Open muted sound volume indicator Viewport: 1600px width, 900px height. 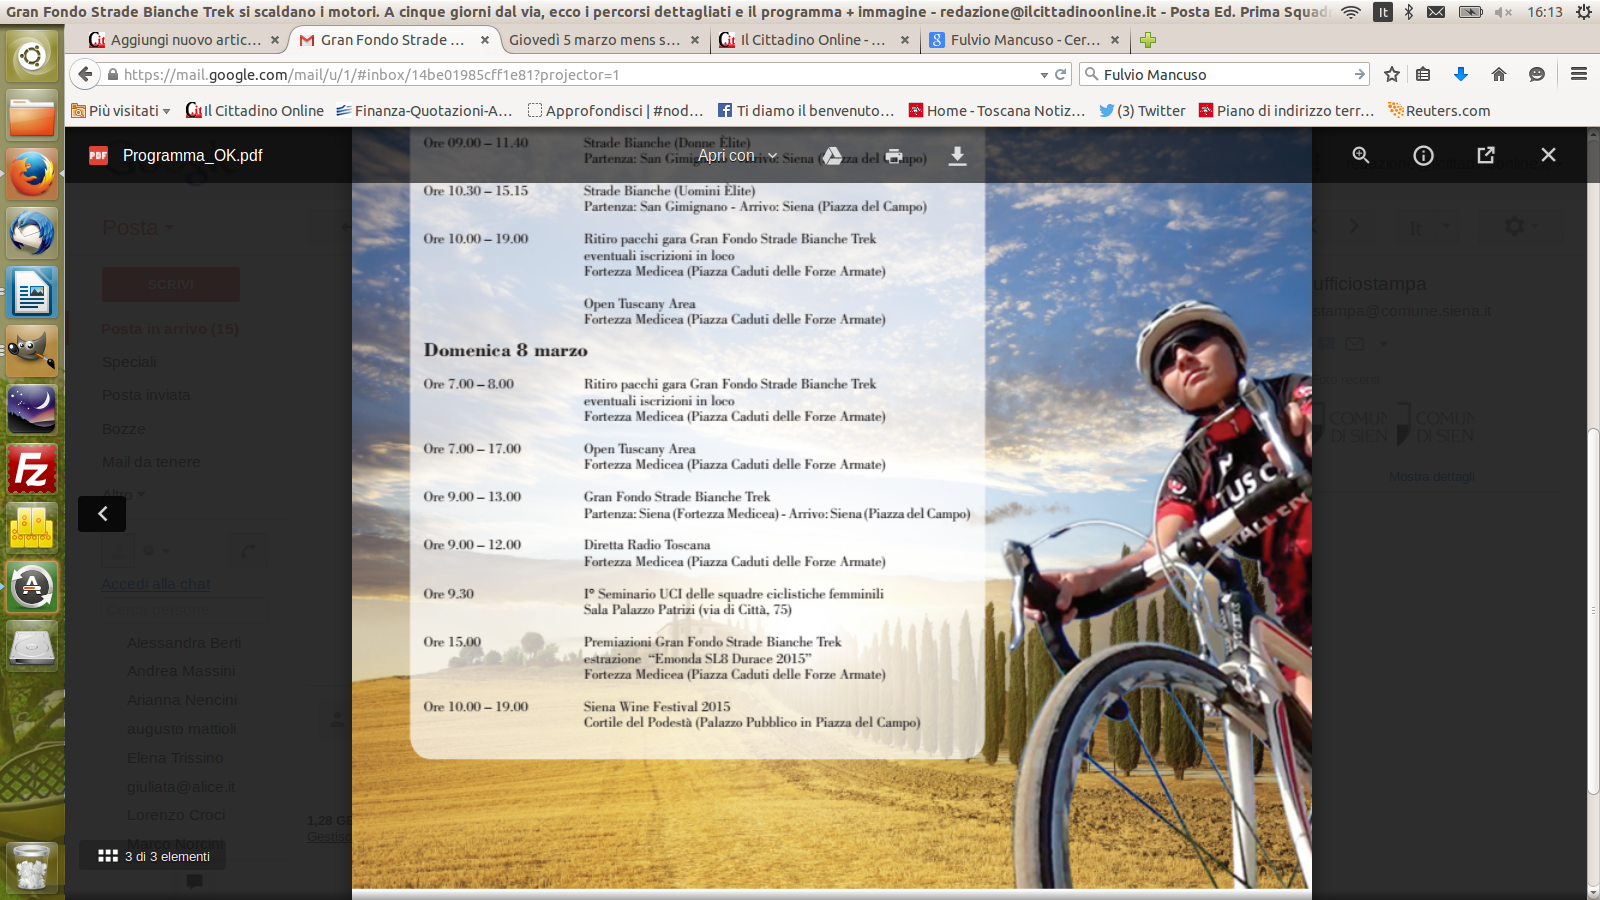[x=1503, y=12]
